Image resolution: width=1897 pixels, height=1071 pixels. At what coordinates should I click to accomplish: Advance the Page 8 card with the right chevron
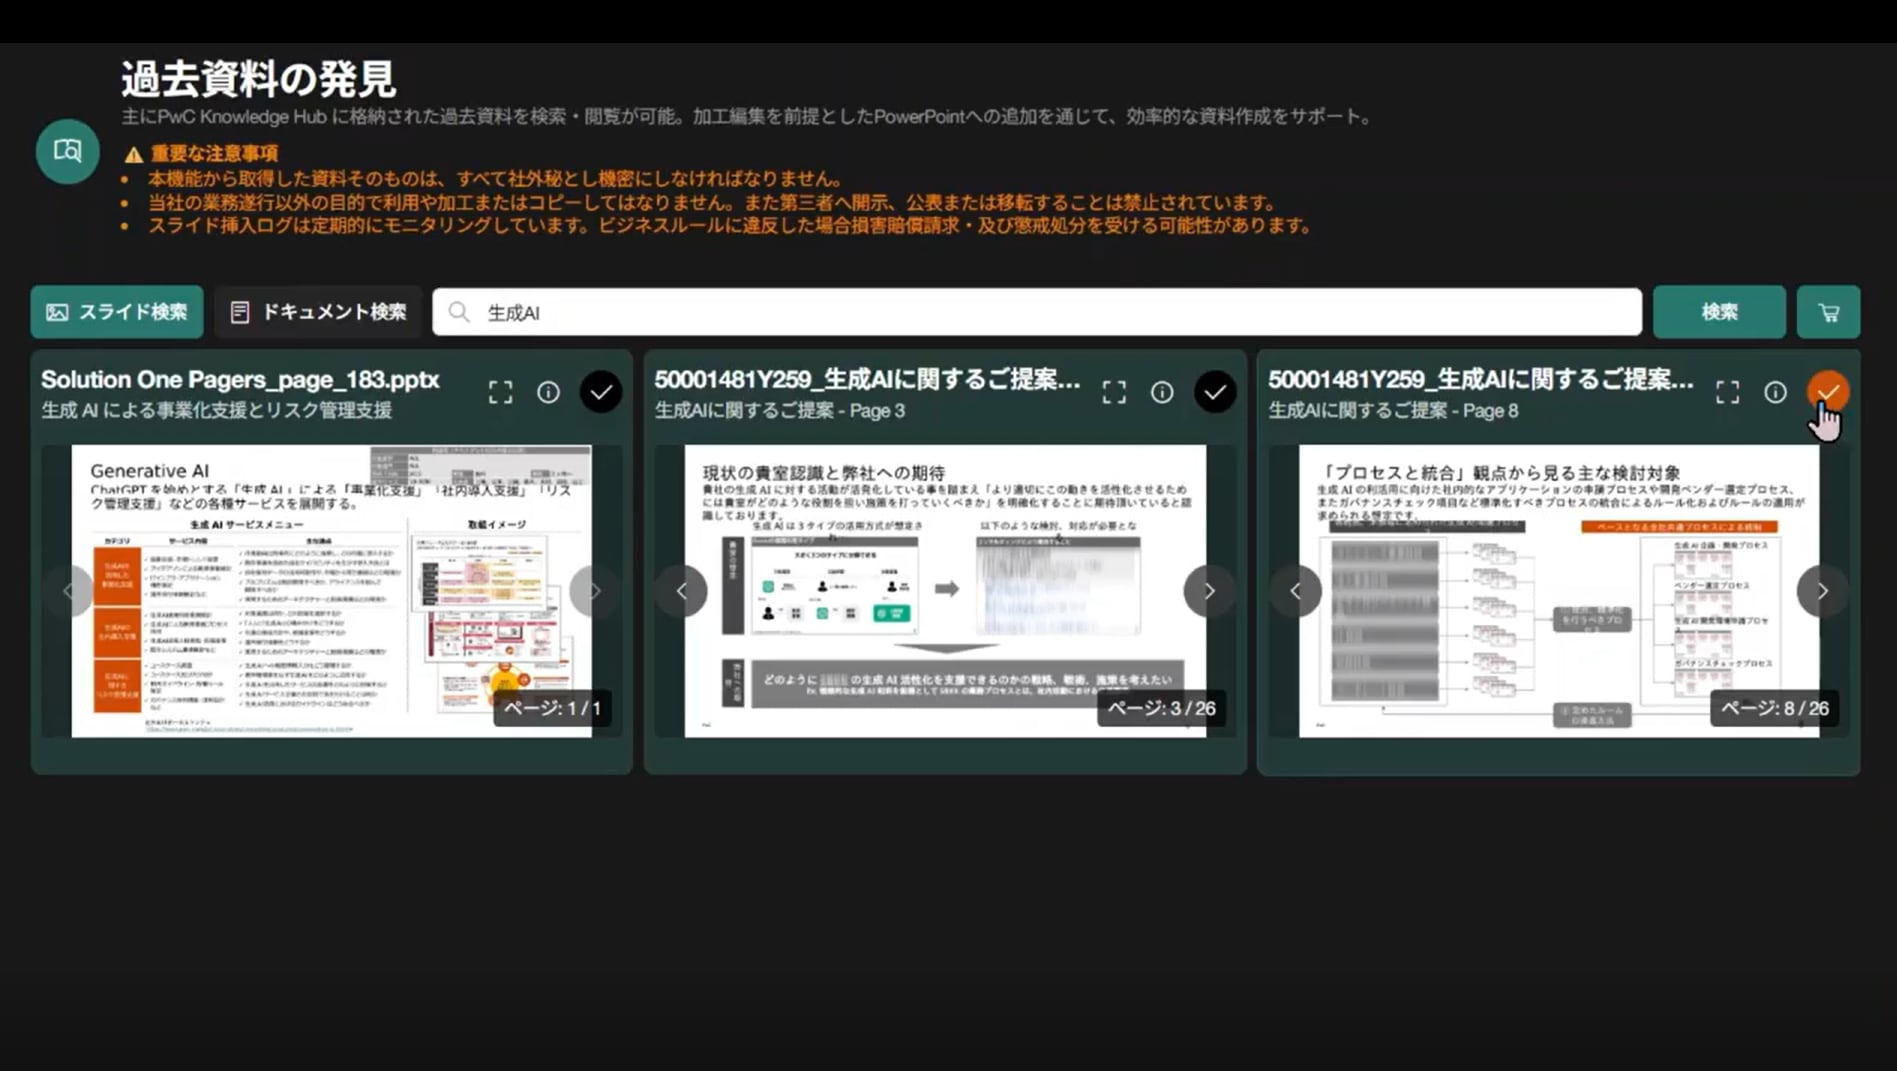[1822, 591]
